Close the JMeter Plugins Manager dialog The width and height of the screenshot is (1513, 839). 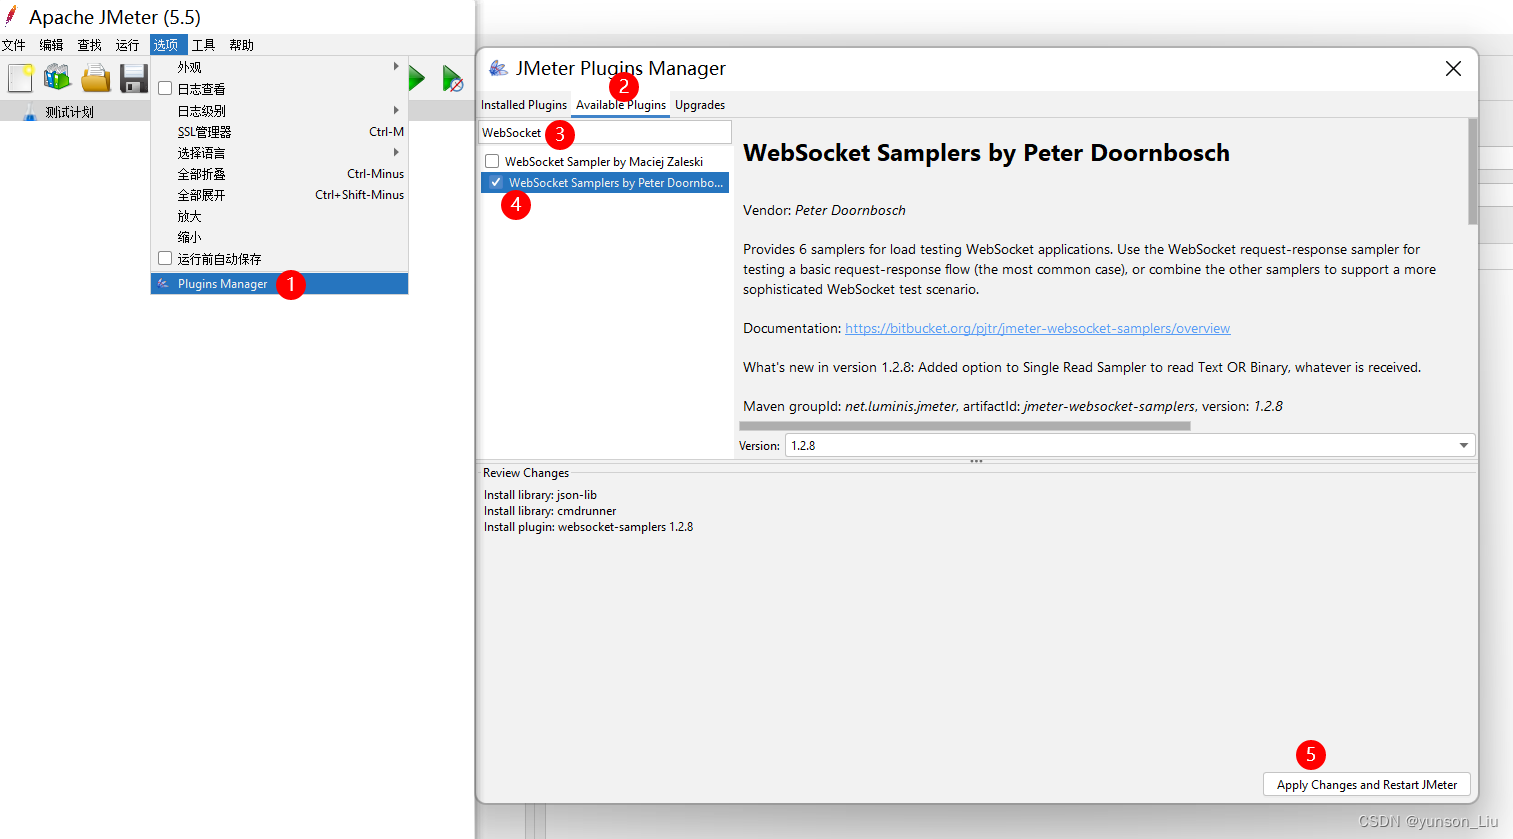tap(1453, 68)
